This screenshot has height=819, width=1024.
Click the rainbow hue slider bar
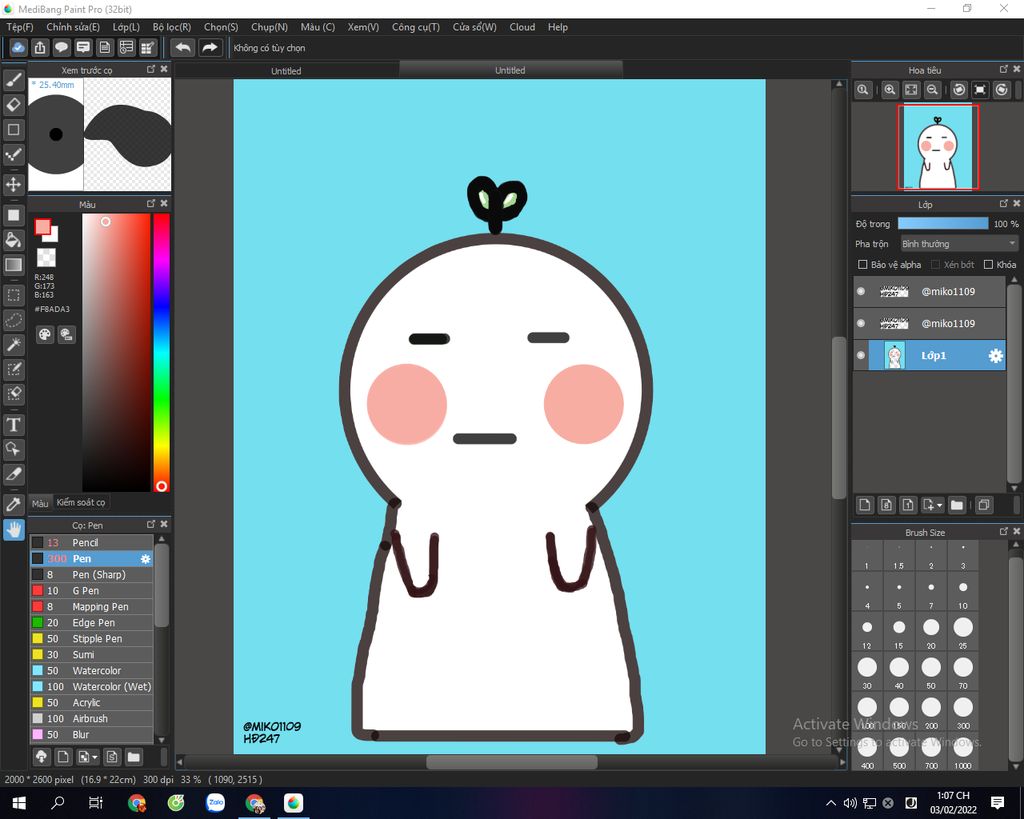coord(161,350)
